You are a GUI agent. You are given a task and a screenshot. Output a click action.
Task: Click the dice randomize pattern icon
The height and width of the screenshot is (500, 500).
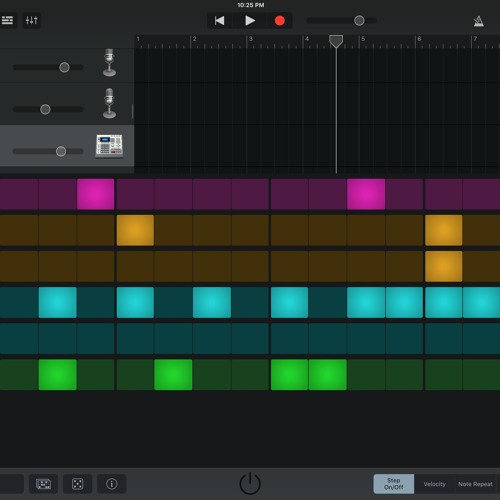77,484
